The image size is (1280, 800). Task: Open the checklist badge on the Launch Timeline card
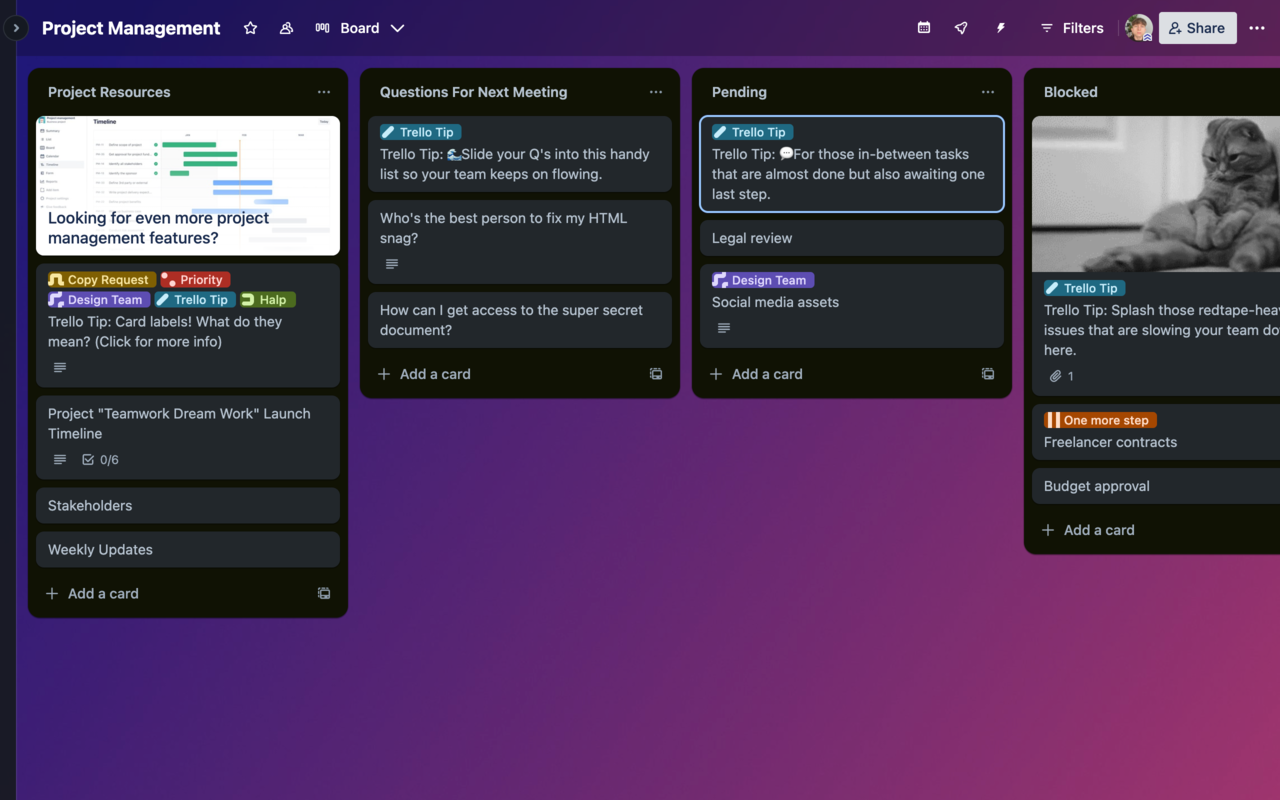[x=98, y=459]
